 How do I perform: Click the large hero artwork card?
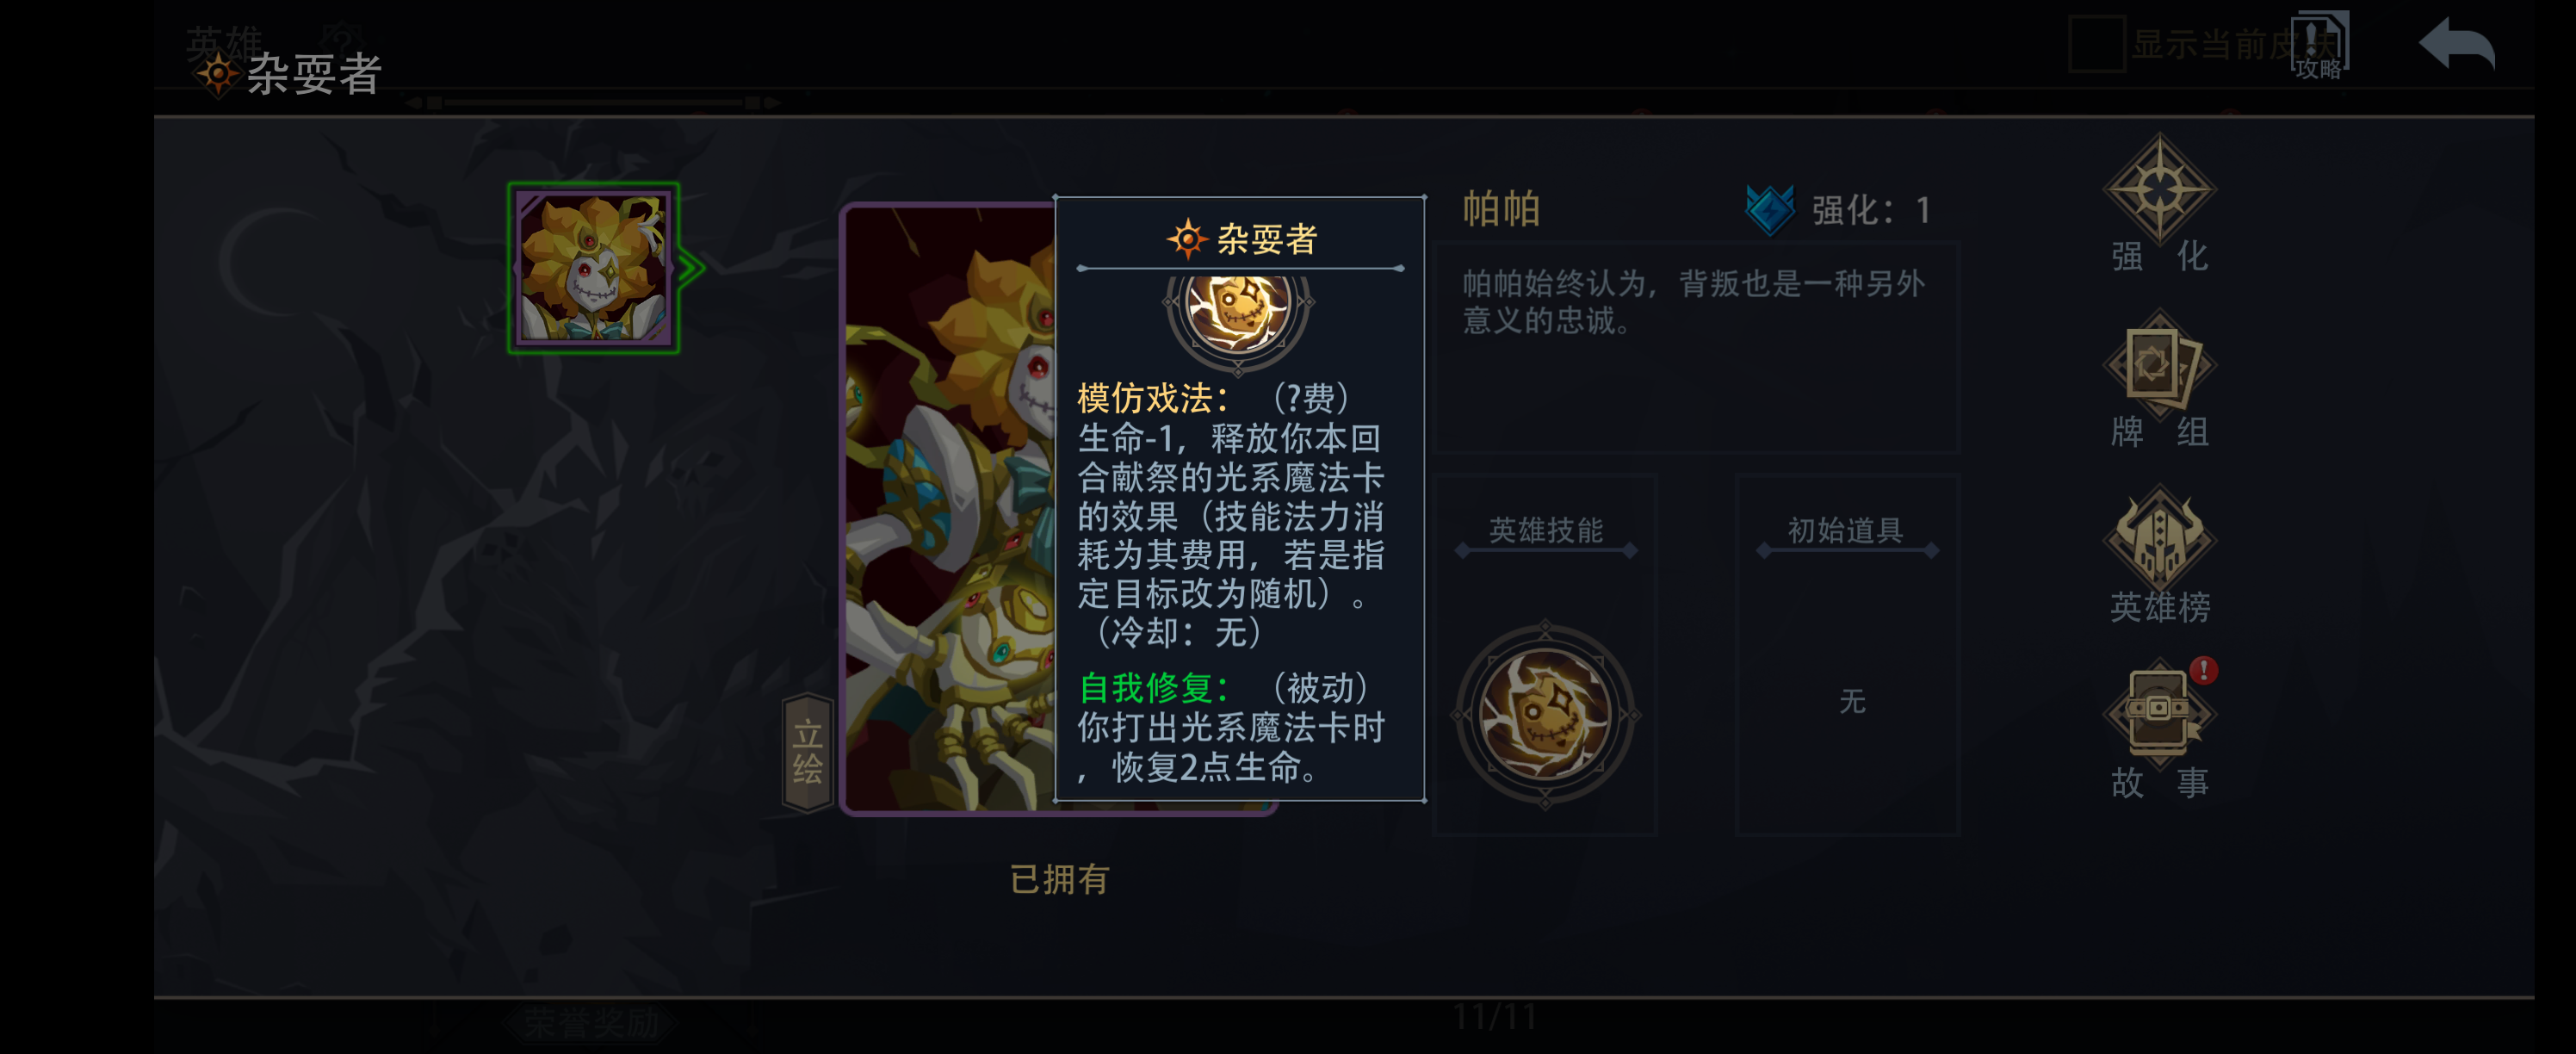pos(949,508)
